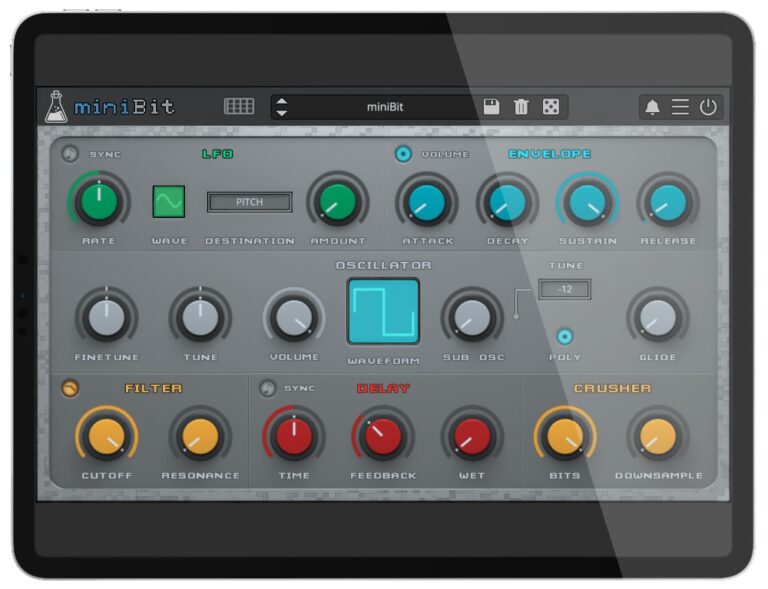Open the sub oscillator tune -12 box

point(565,289)
